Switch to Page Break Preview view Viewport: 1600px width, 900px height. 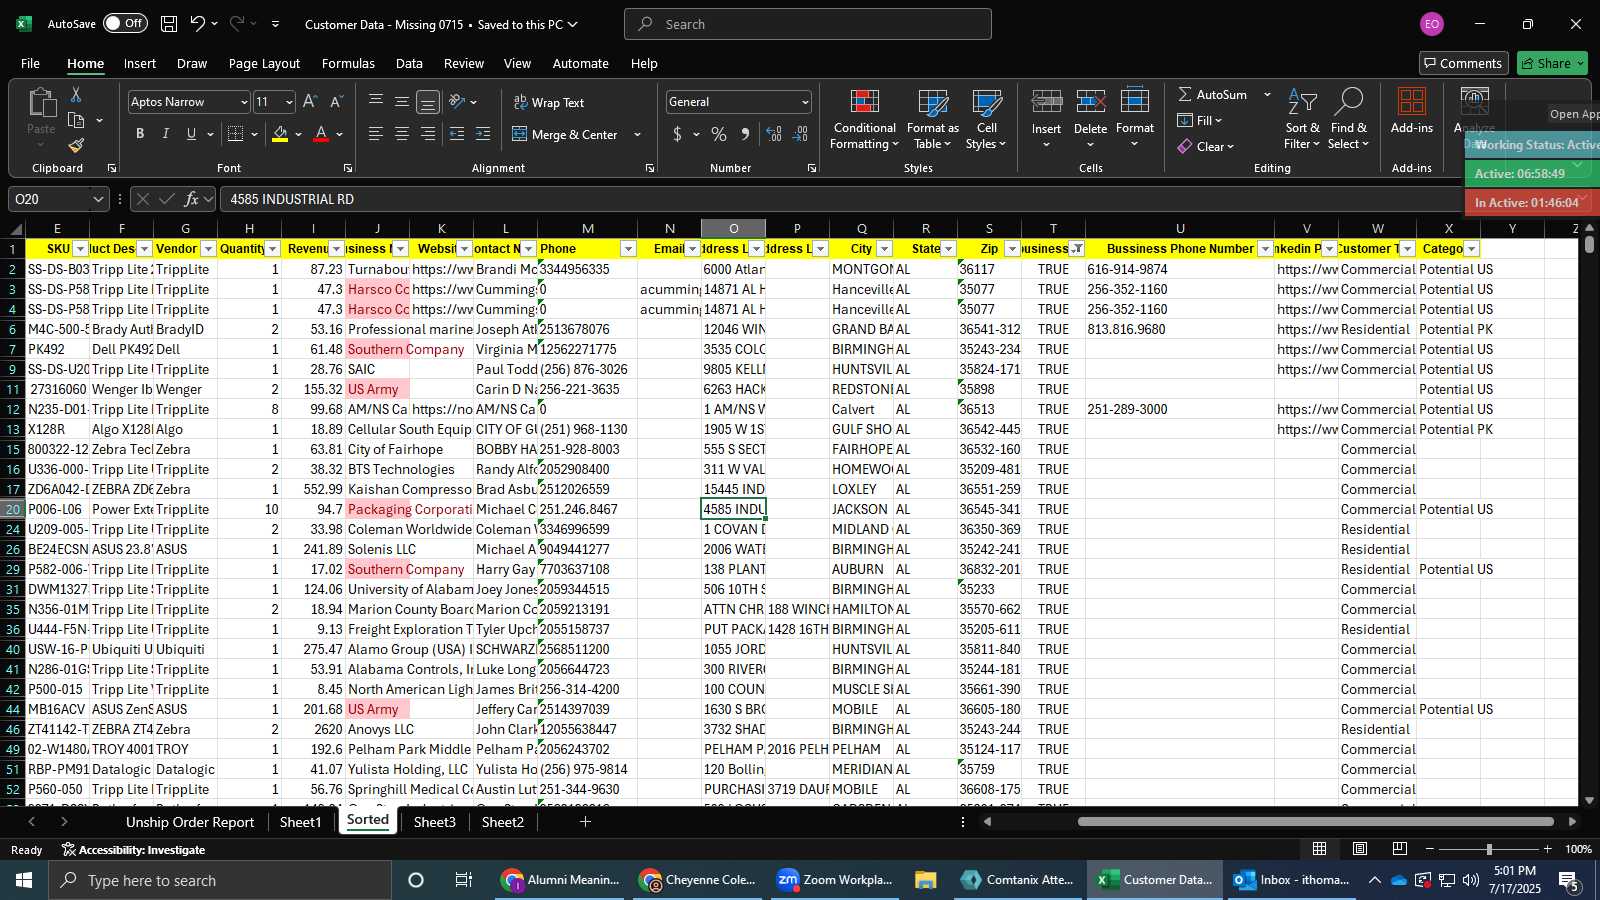(1399, 849)
